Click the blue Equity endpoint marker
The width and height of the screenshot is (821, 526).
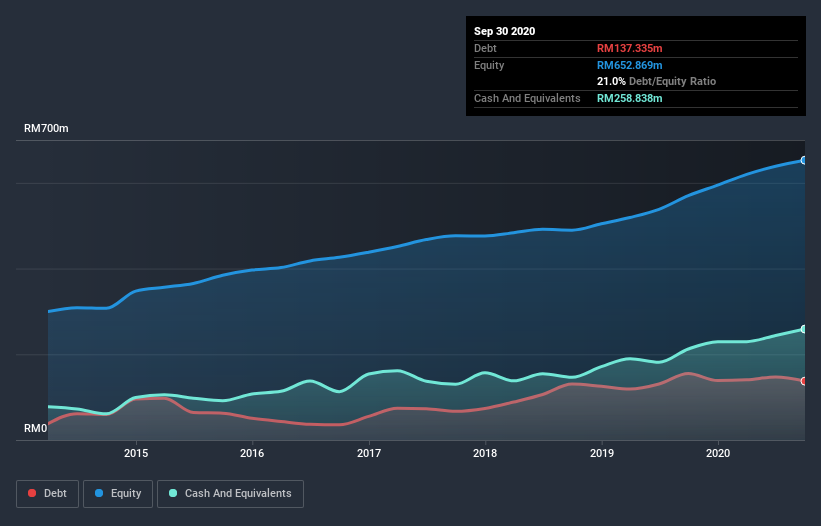804,160
